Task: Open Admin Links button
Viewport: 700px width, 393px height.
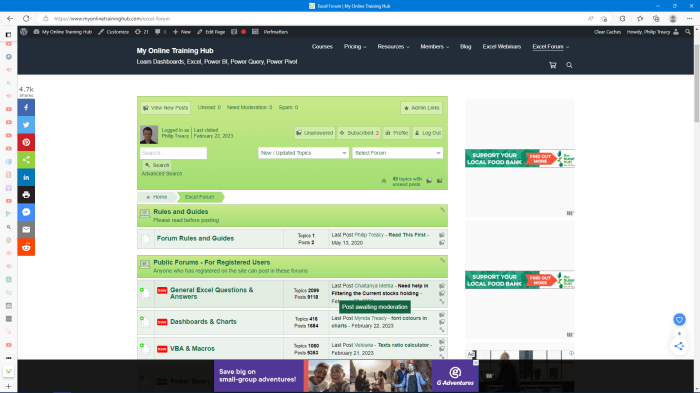Action: point(421,108)
